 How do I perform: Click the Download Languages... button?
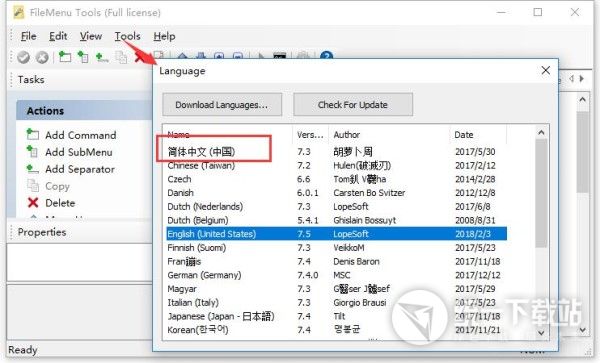click(x=222, y=104)
